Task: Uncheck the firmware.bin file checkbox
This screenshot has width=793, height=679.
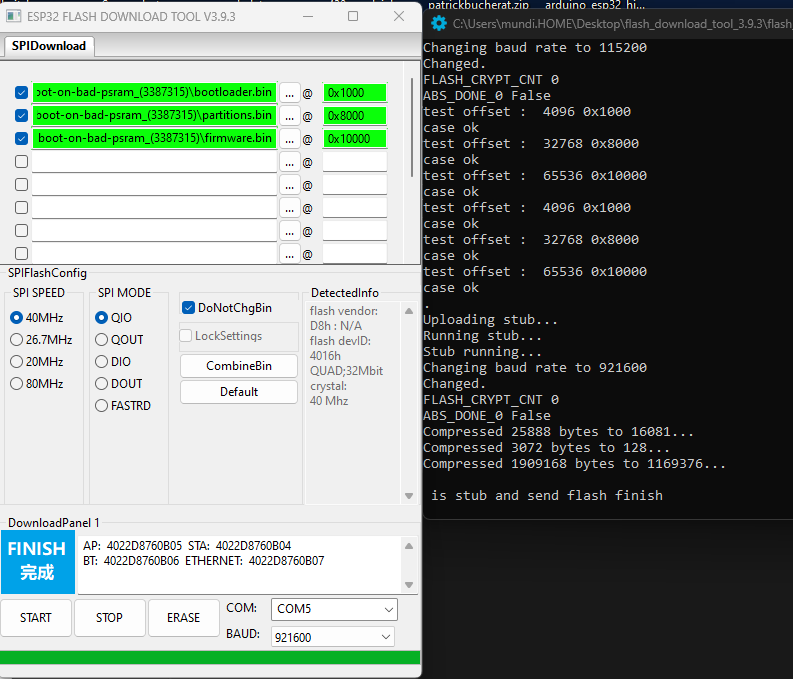Action: pos(21,139)
